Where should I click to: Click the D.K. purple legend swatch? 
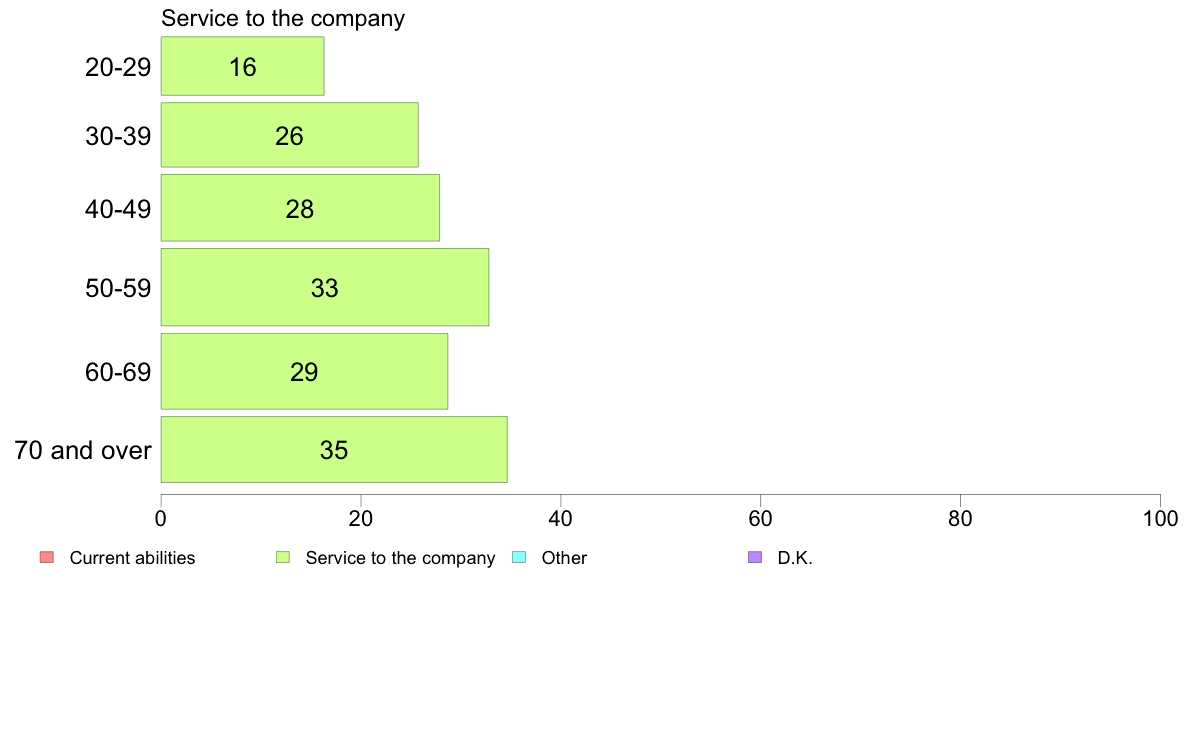pyautogui.click(x=755, y=557)
